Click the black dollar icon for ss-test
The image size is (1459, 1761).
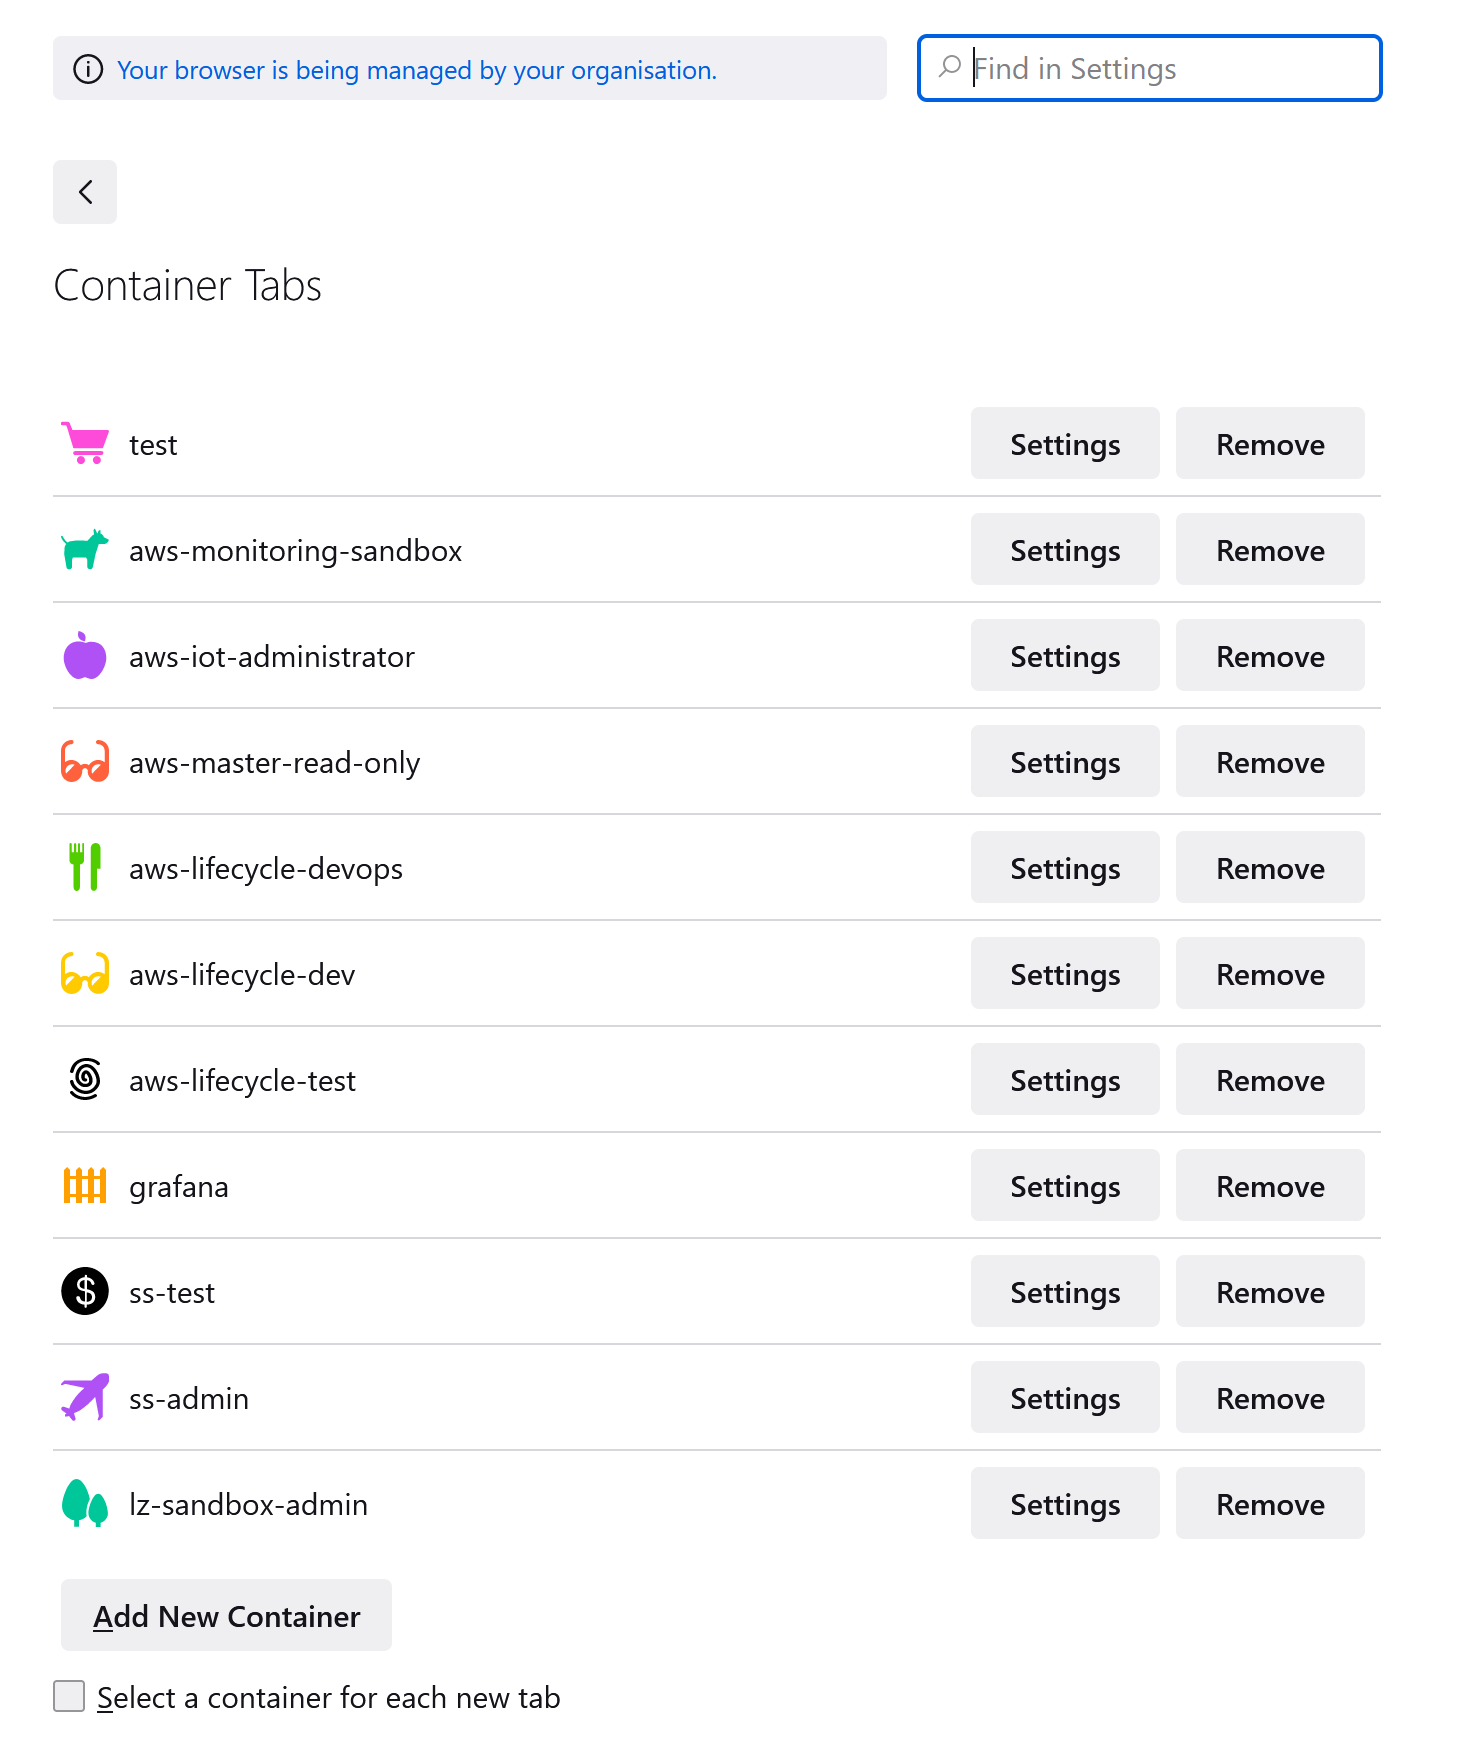coord(84,1291)
